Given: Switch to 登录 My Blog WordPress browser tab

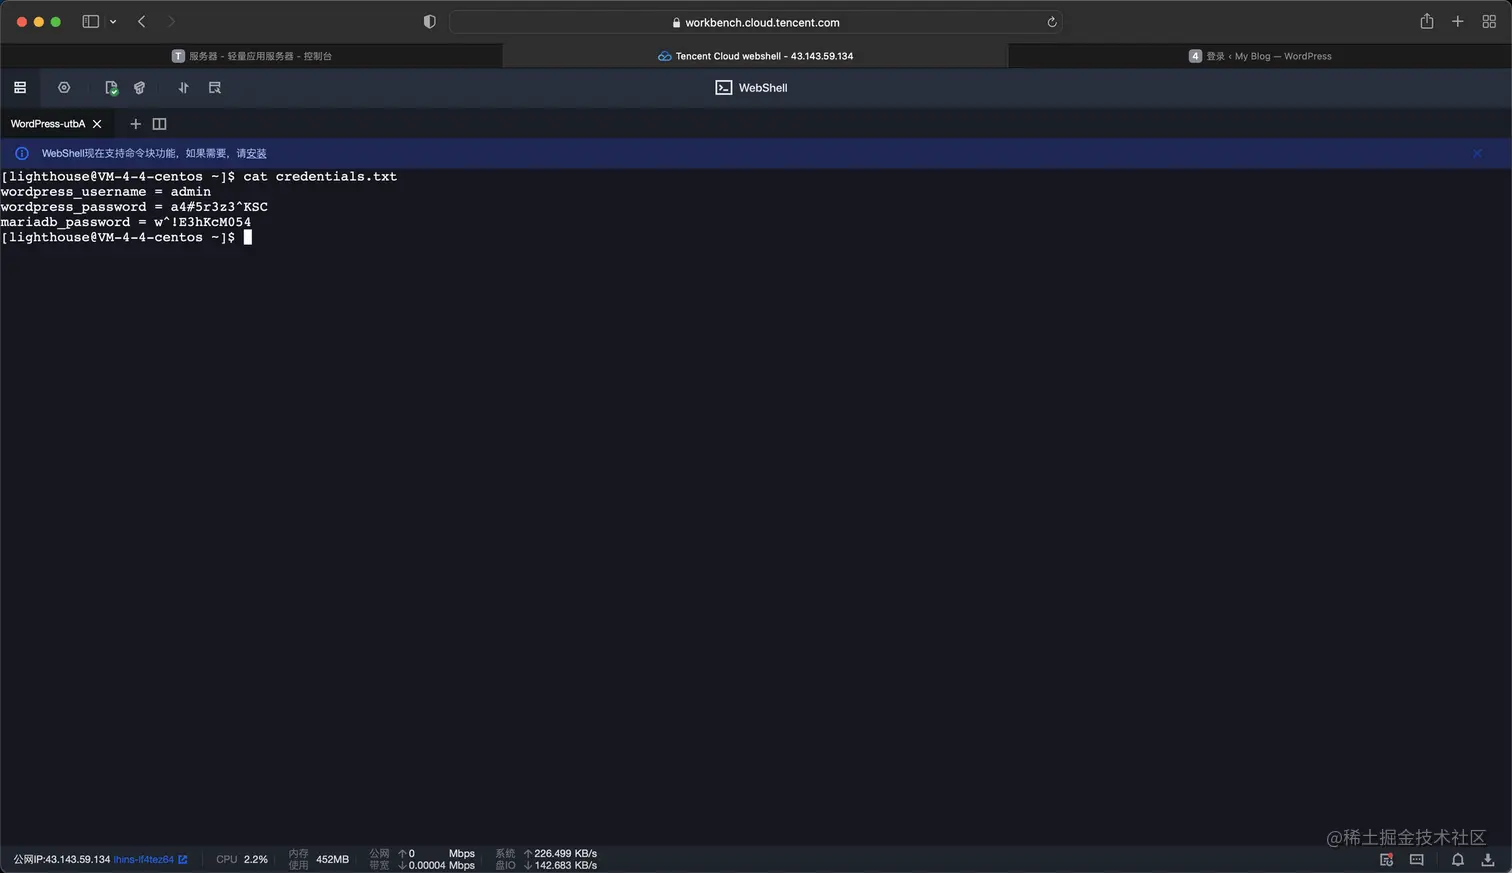Looking at the screenshot, I should pyautogui.click(x=1260, y=56).
